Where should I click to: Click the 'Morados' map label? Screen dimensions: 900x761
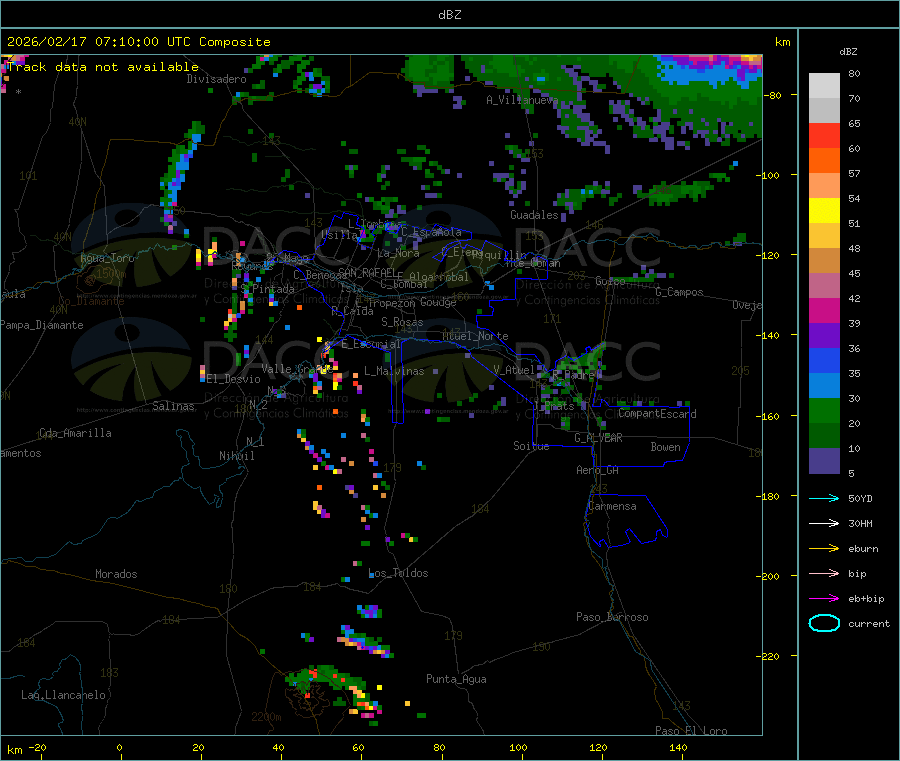tap(116, 574)
